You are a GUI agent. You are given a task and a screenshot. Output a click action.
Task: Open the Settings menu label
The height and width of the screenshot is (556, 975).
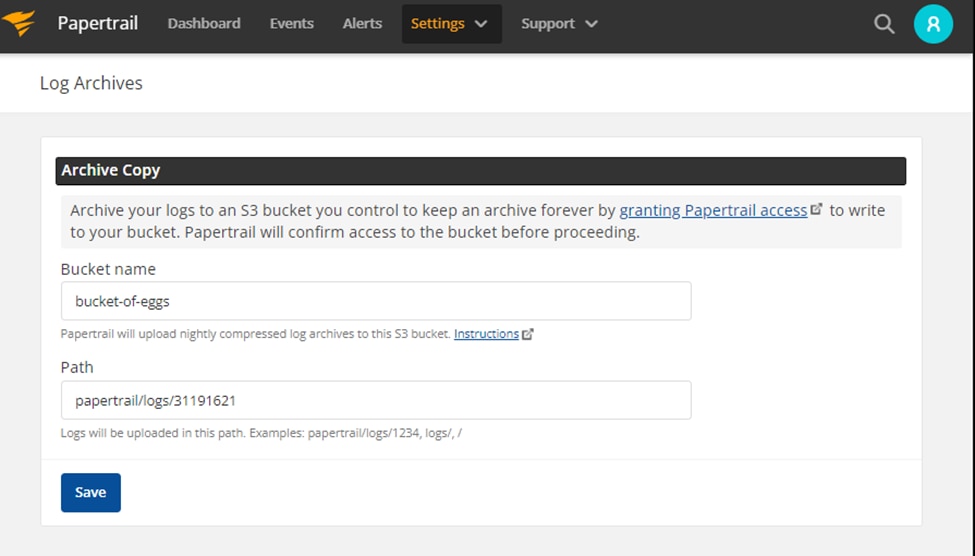(x=438, y=24)
